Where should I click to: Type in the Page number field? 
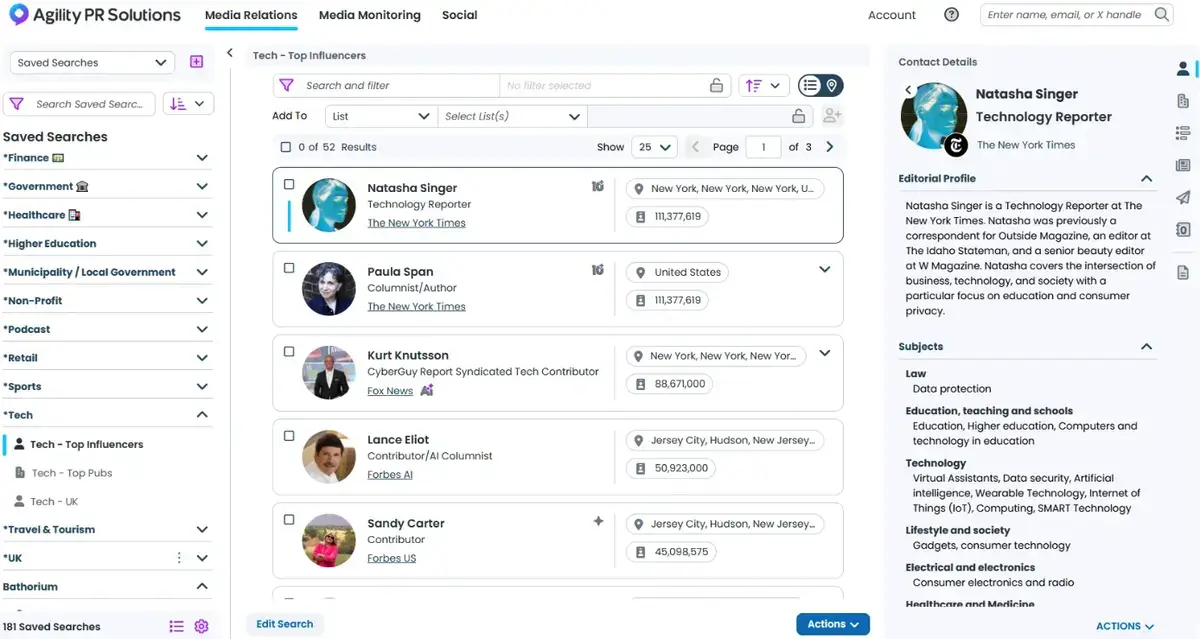pyautogui.click(x=763, y=146)
